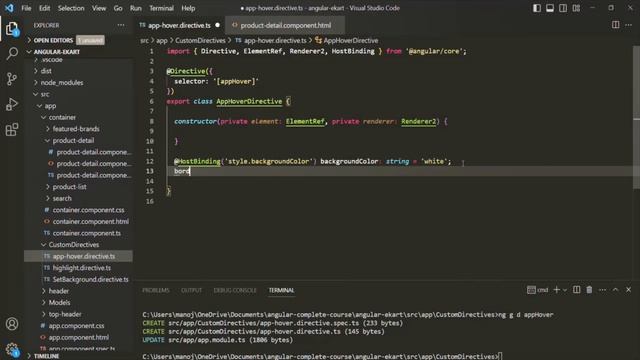Kill terminal with trash icon

[x=589, y=290]
